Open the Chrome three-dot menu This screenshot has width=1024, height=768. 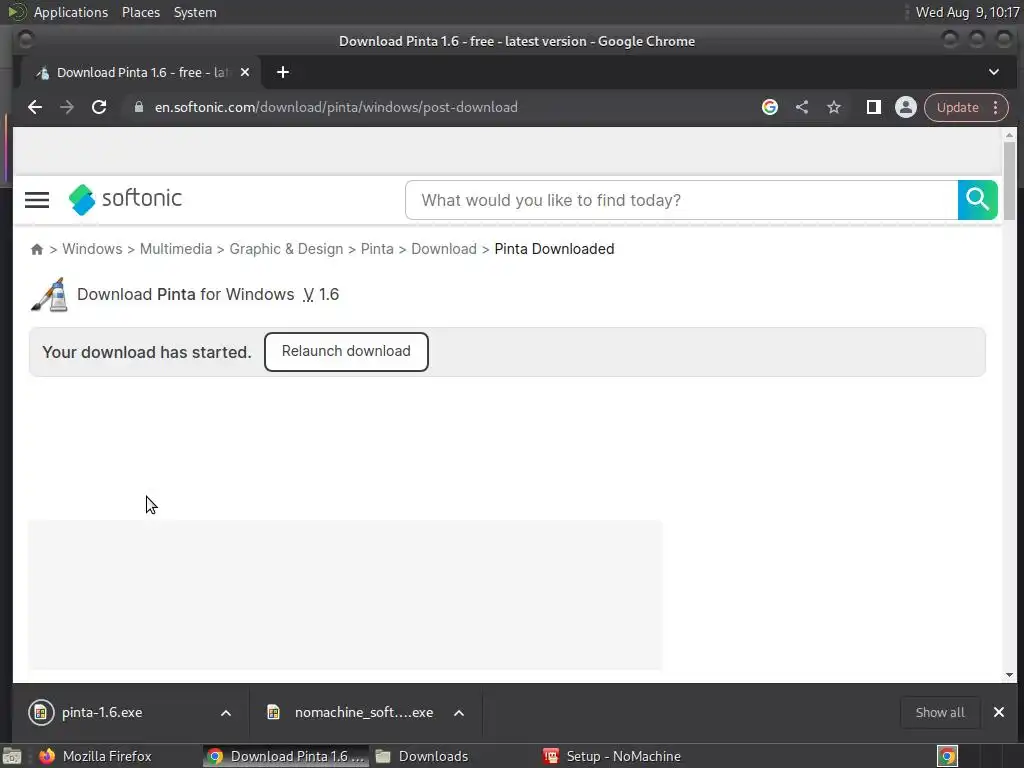click(996, 107)
